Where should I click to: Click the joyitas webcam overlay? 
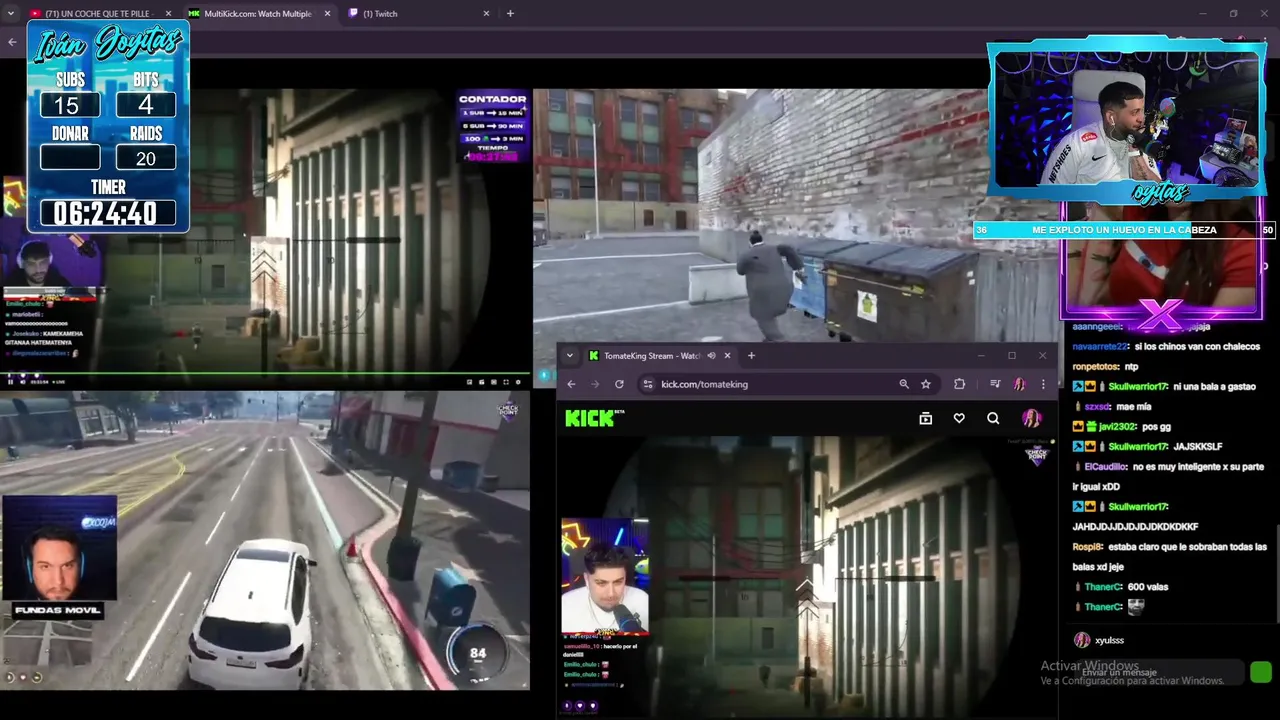coord(1127,122)
